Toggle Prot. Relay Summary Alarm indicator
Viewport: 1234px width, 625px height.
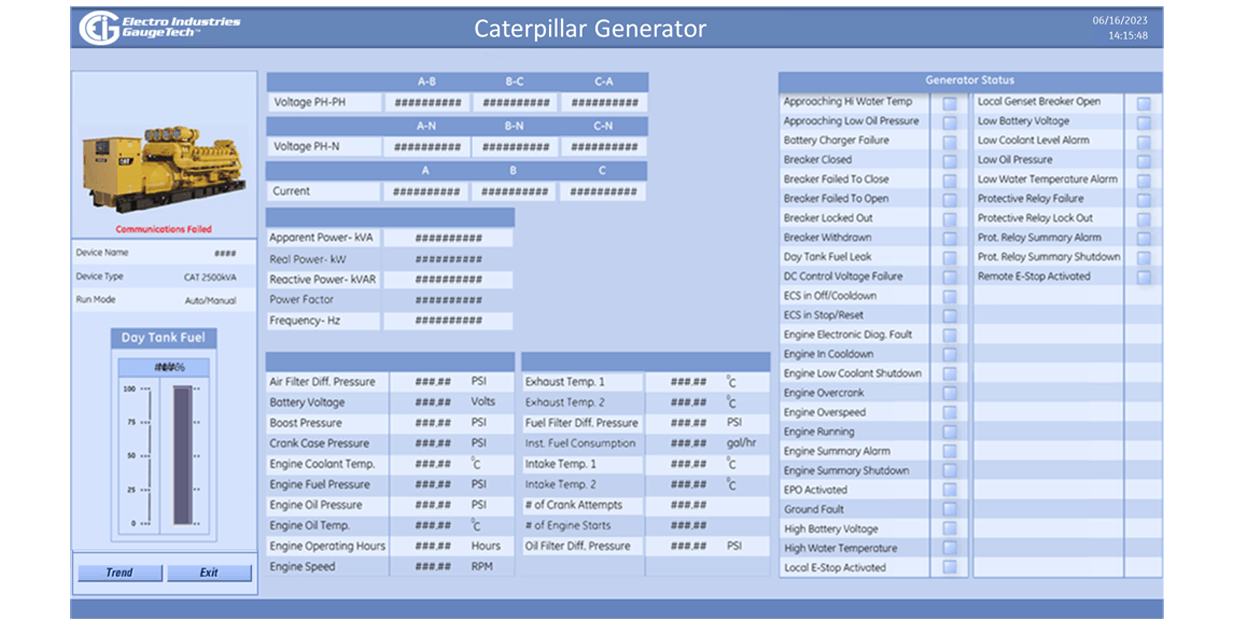tap(1143, 238)
